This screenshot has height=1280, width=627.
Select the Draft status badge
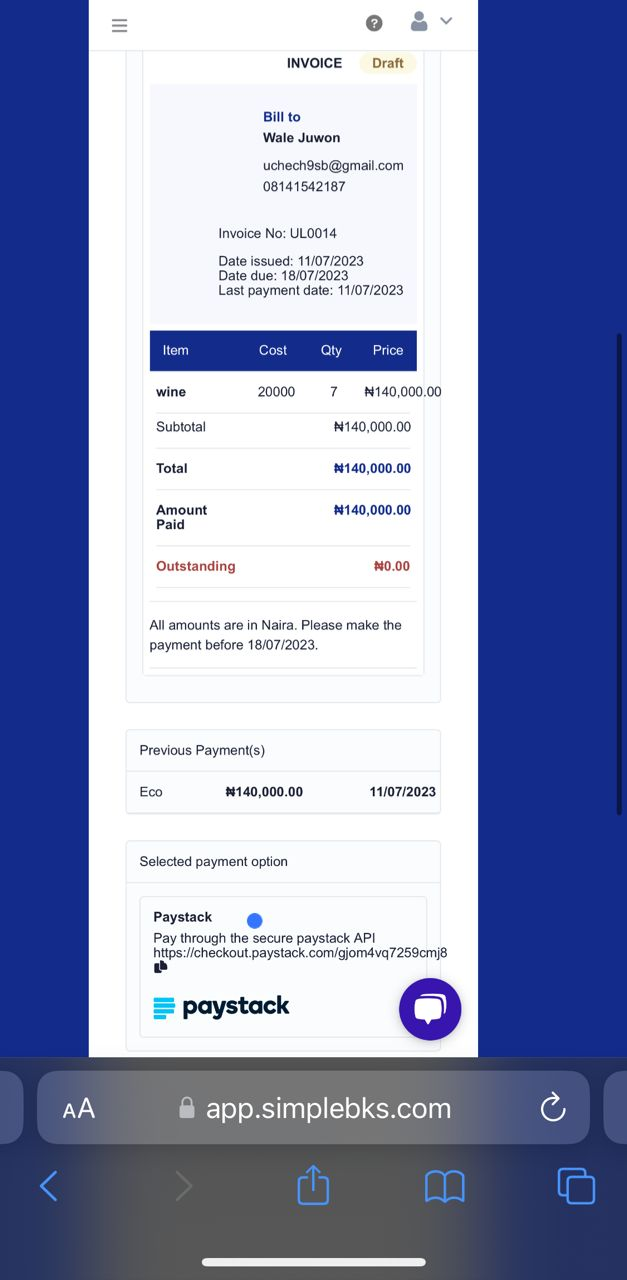tap(387, 63)
